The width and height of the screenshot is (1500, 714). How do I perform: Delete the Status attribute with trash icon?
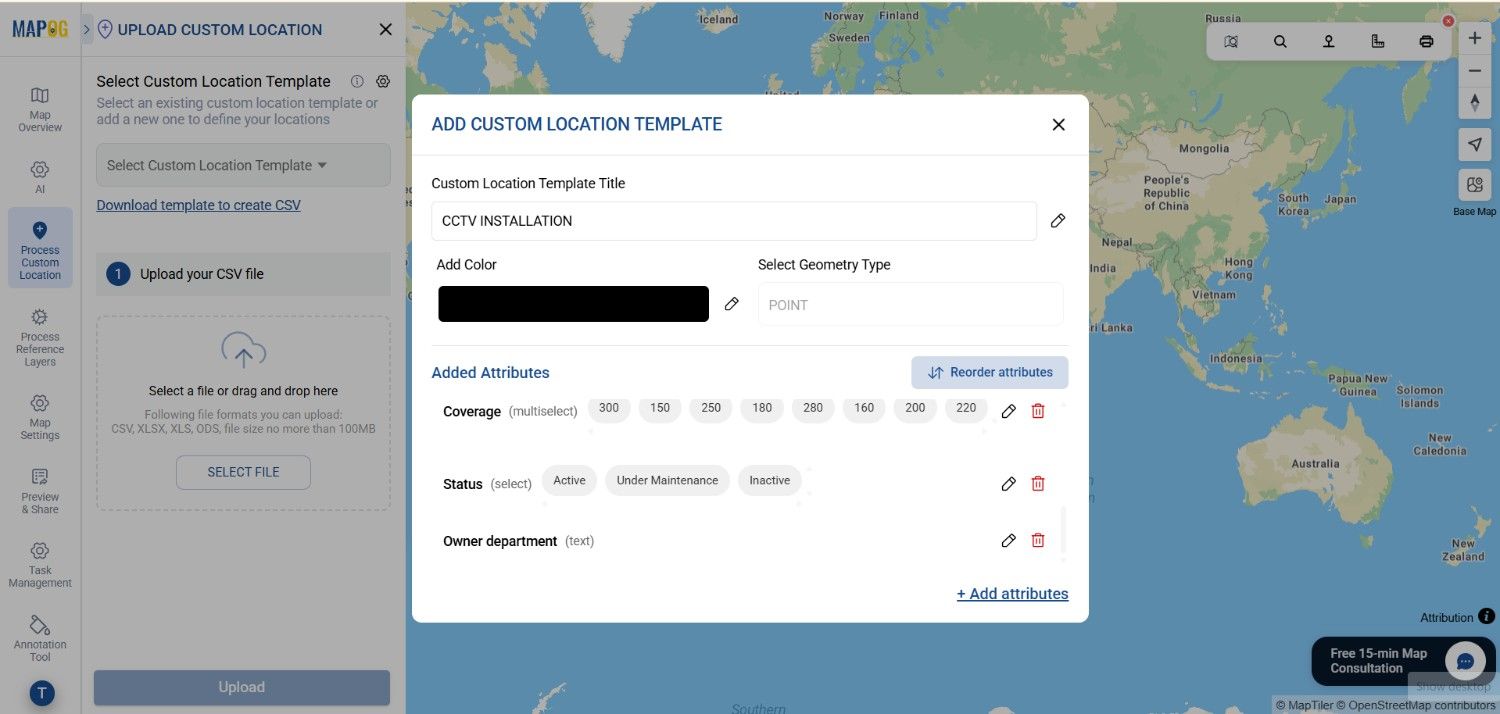1038,483
